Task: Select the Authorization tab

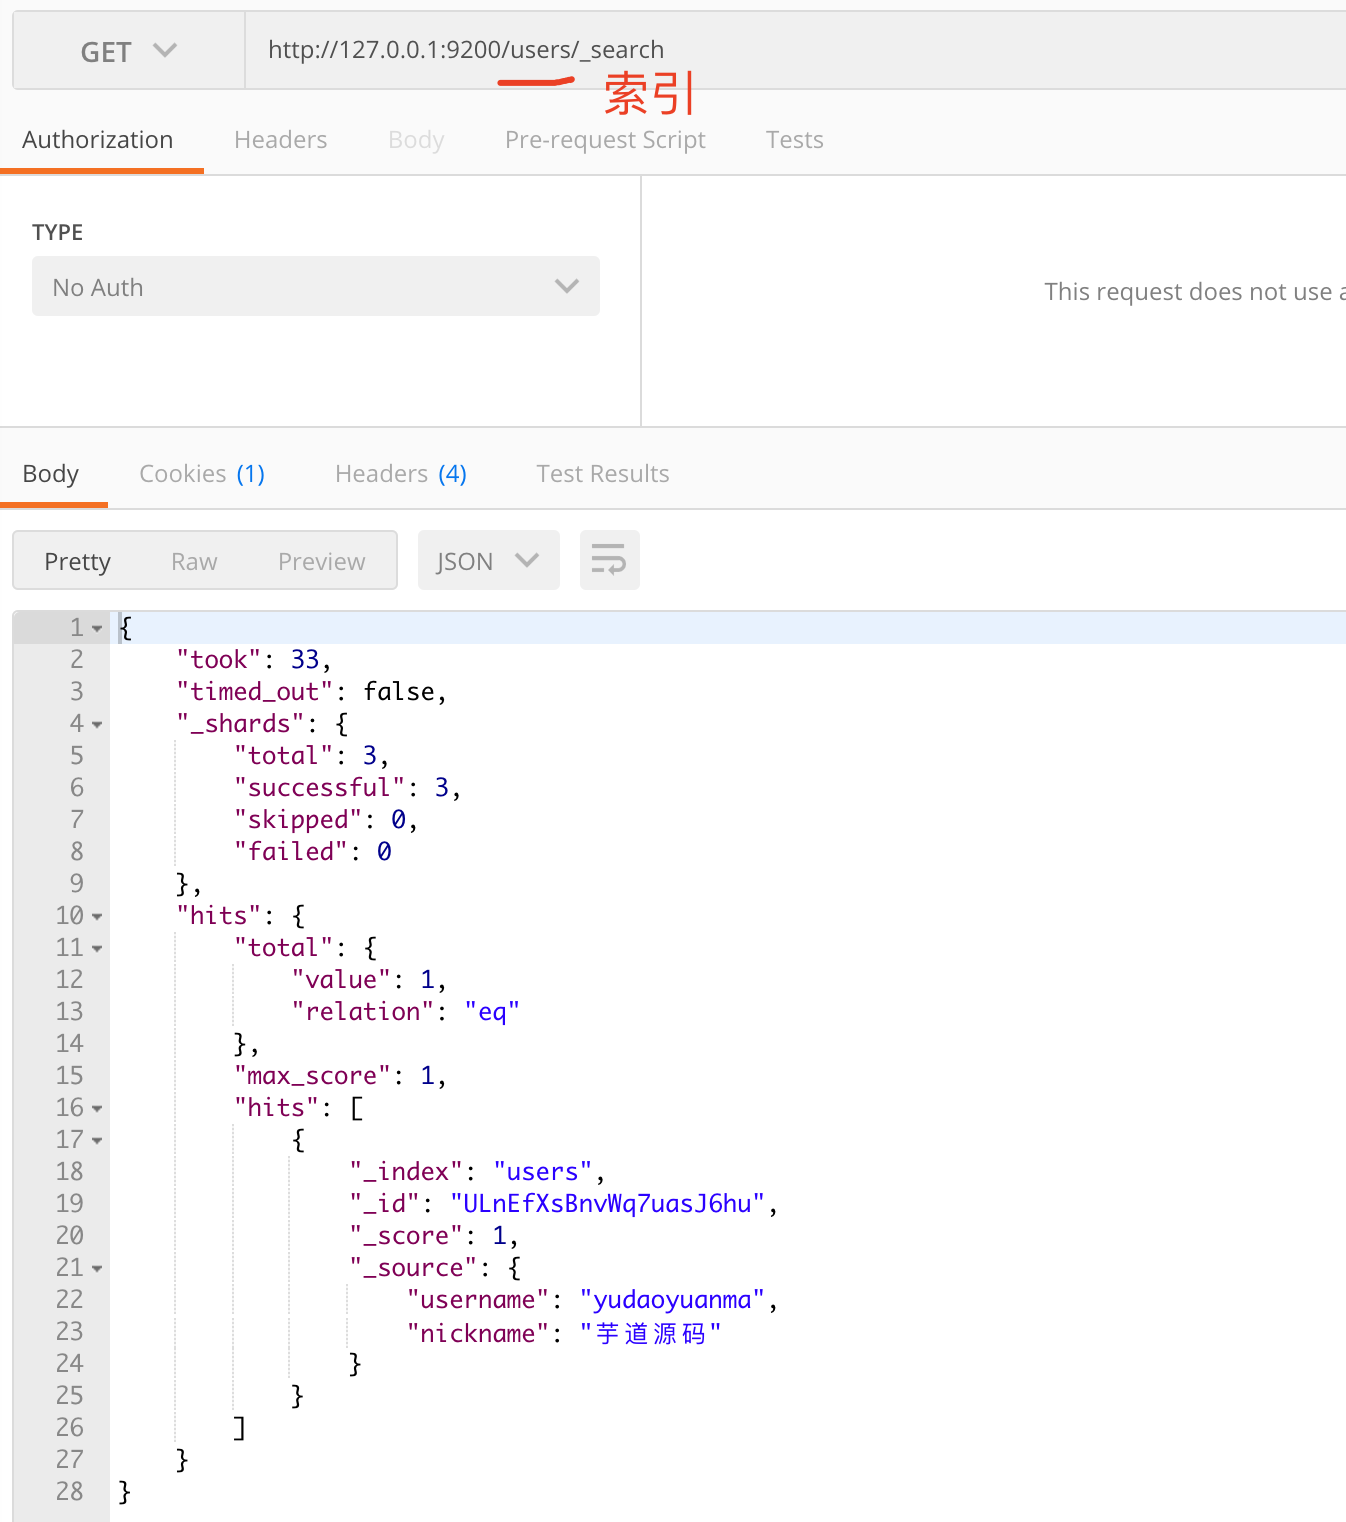Action: tap(98, 140)
